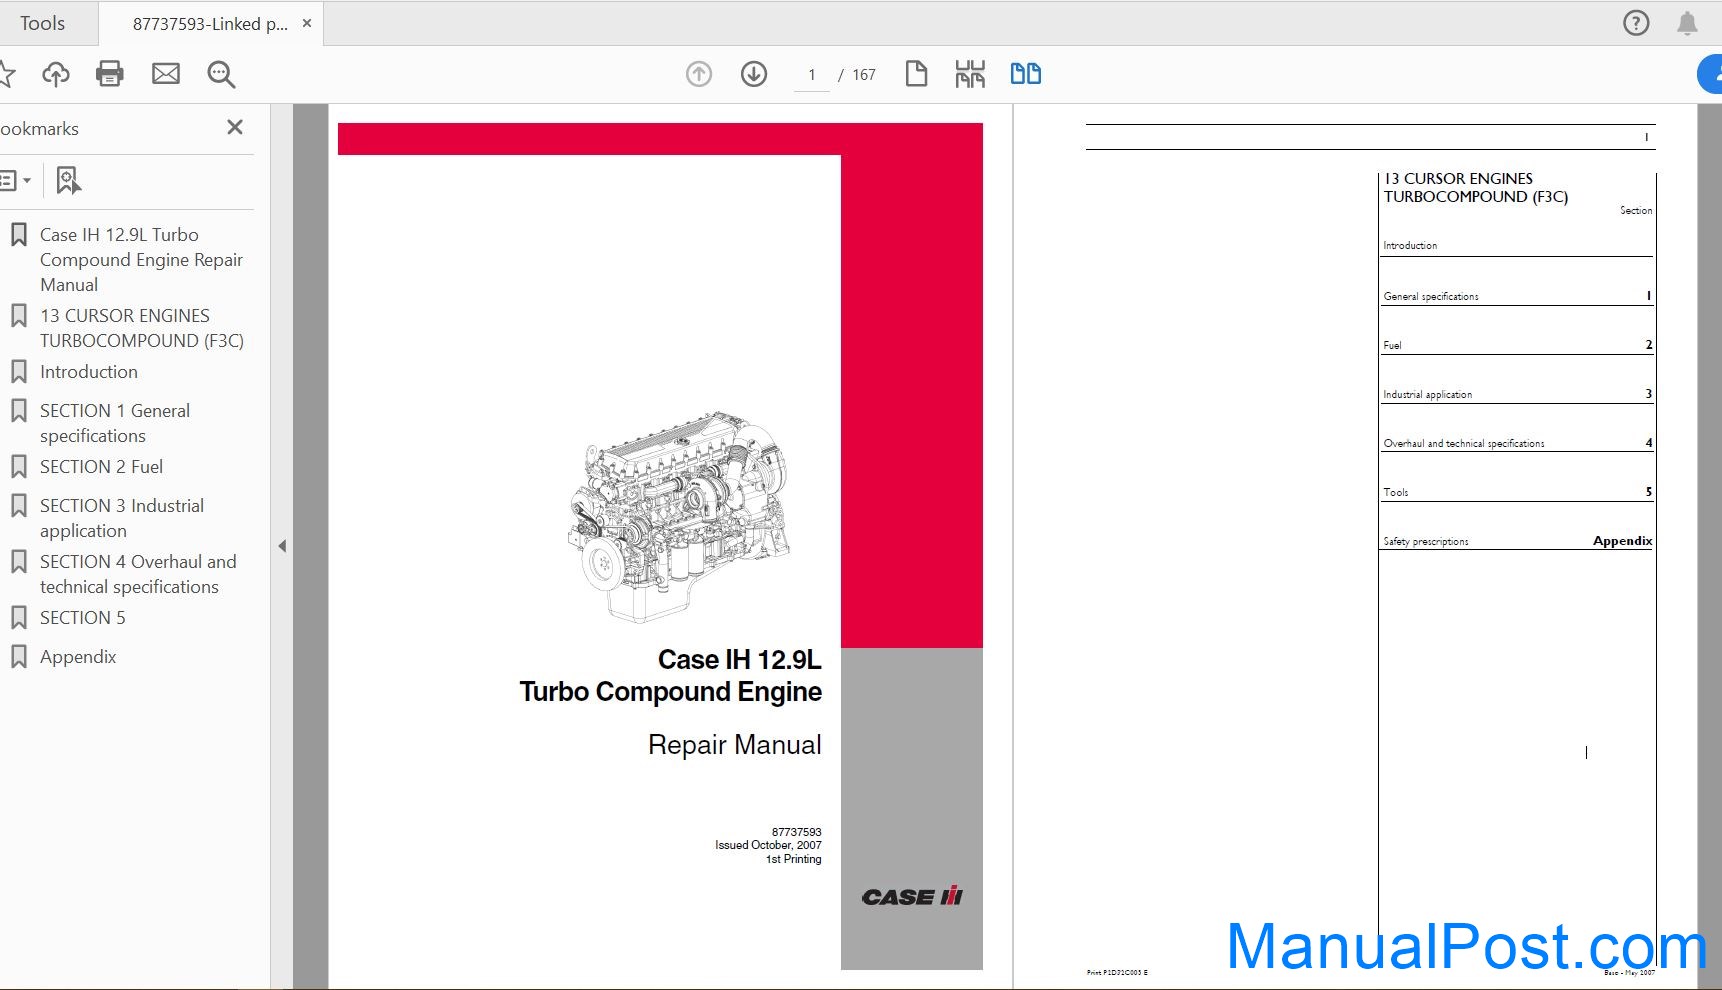This screenshot has height=990, width=1722.
Task: Click bookmark icon beside Introduction
Action: pyautogui.click(x=19, y=372)
